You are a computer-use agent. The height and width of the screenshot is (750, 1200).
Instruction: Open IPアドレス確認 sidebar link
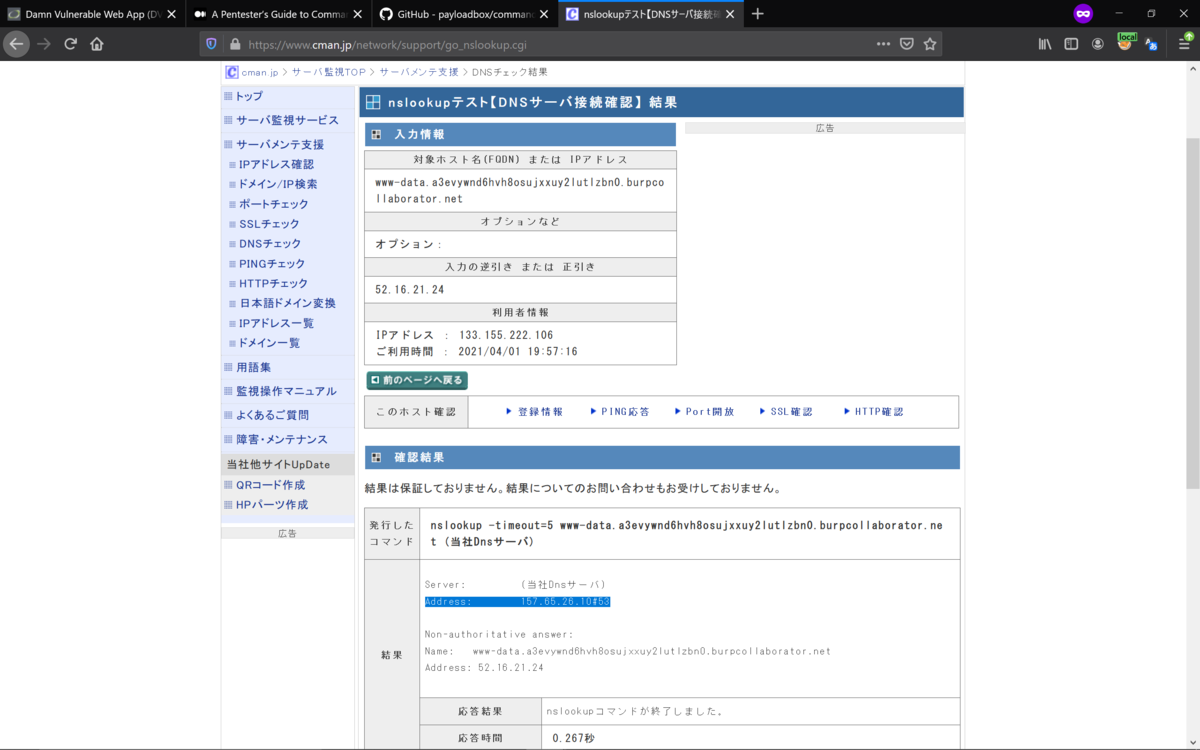pyautogui.click(x=276, y=164)
